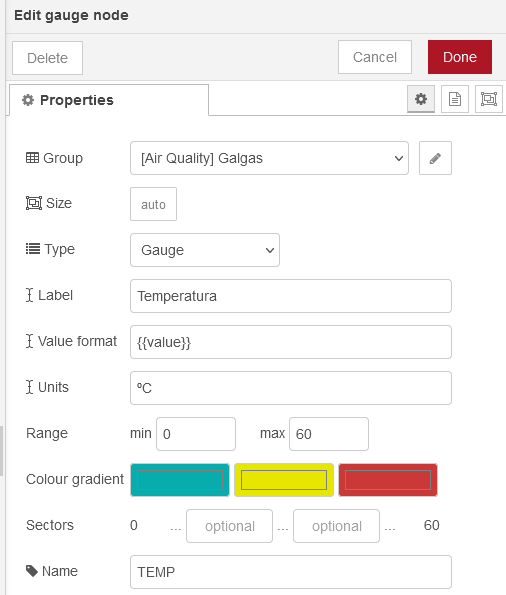Screen dimensions: 506x595
Task: Delete the gauge node
Action: [47, 58]
